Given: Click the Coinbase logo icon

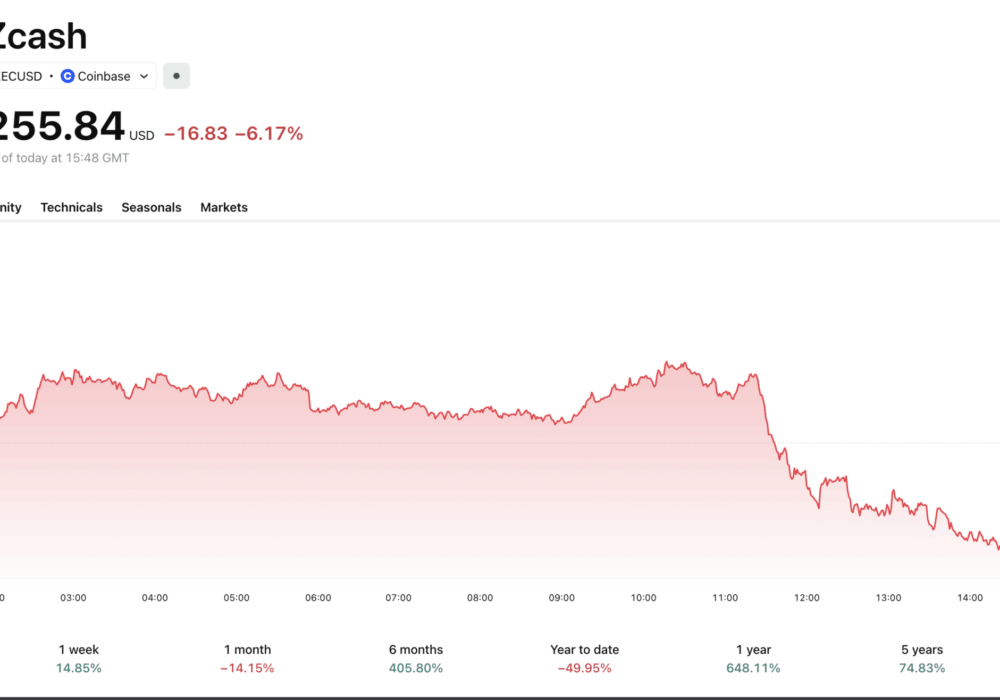Looking at the screenshot, I should tap(68, 76).
